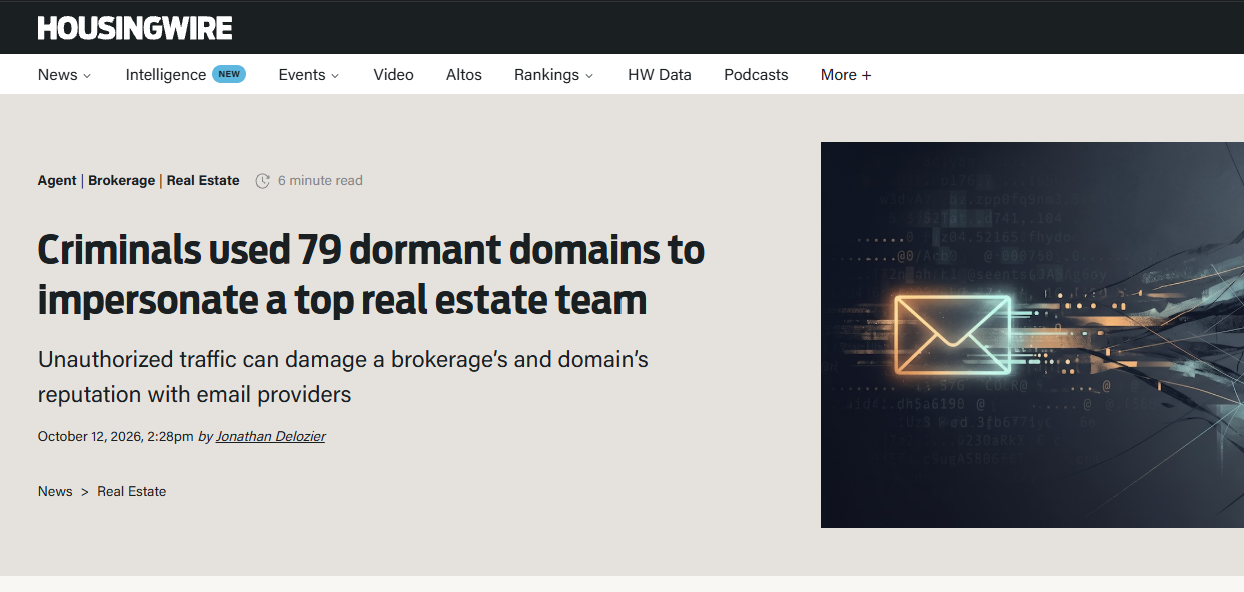Click the NEW badge beside Intelligence
Image resolution: width=1244 pixels, height=592 pixels.
click(229, 74)
